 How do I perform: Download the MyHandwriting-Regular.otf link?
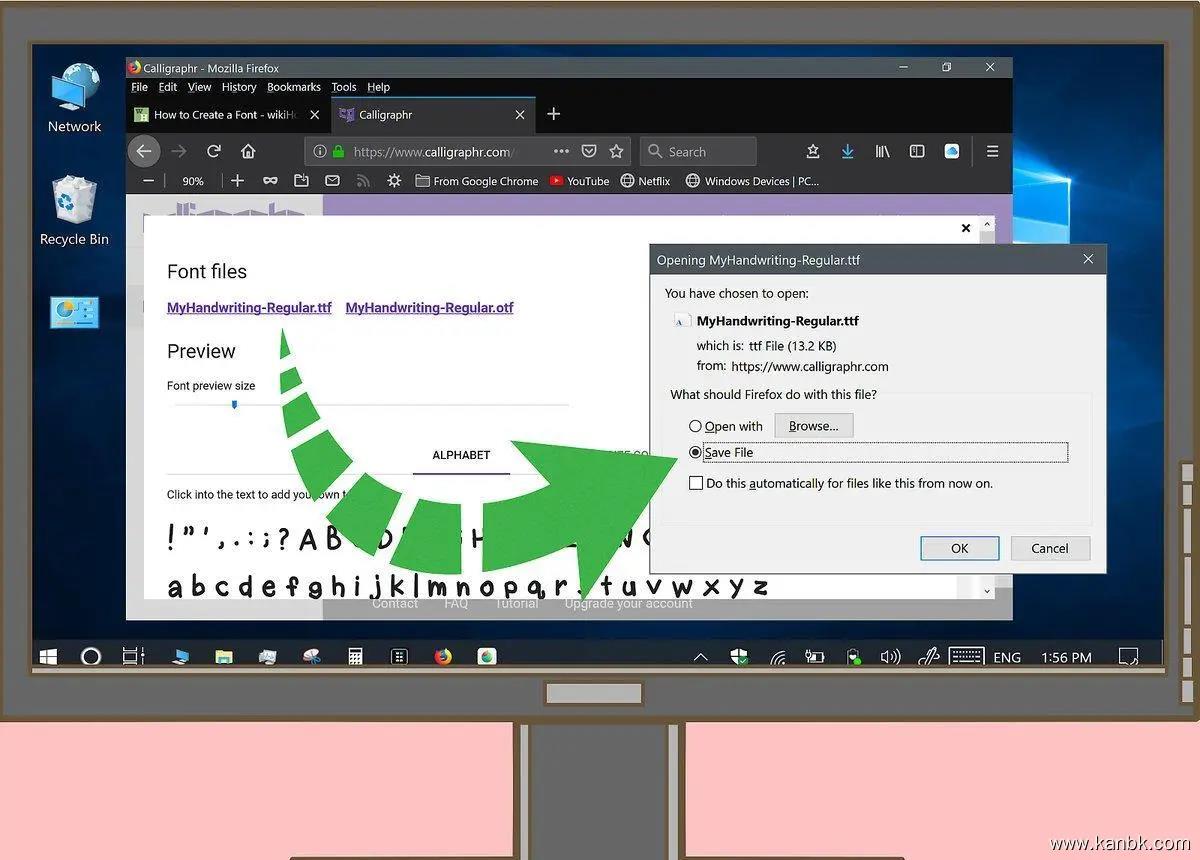(429, 308)
